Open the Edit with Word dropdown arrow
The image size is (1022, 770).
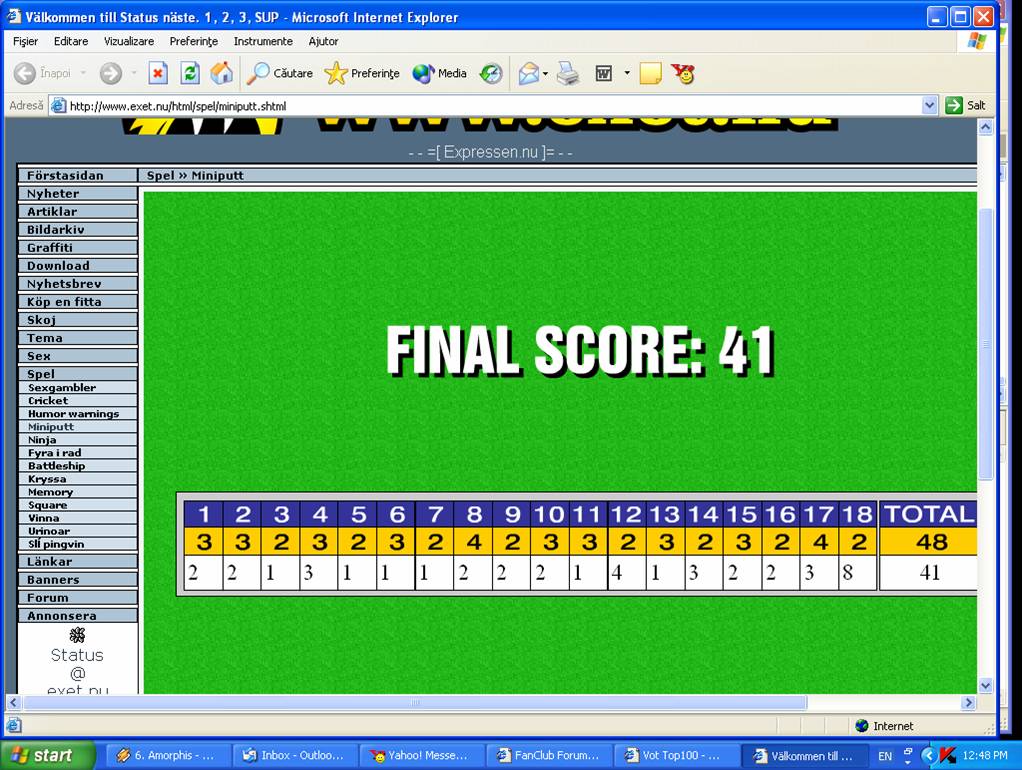tap(627, 73)
